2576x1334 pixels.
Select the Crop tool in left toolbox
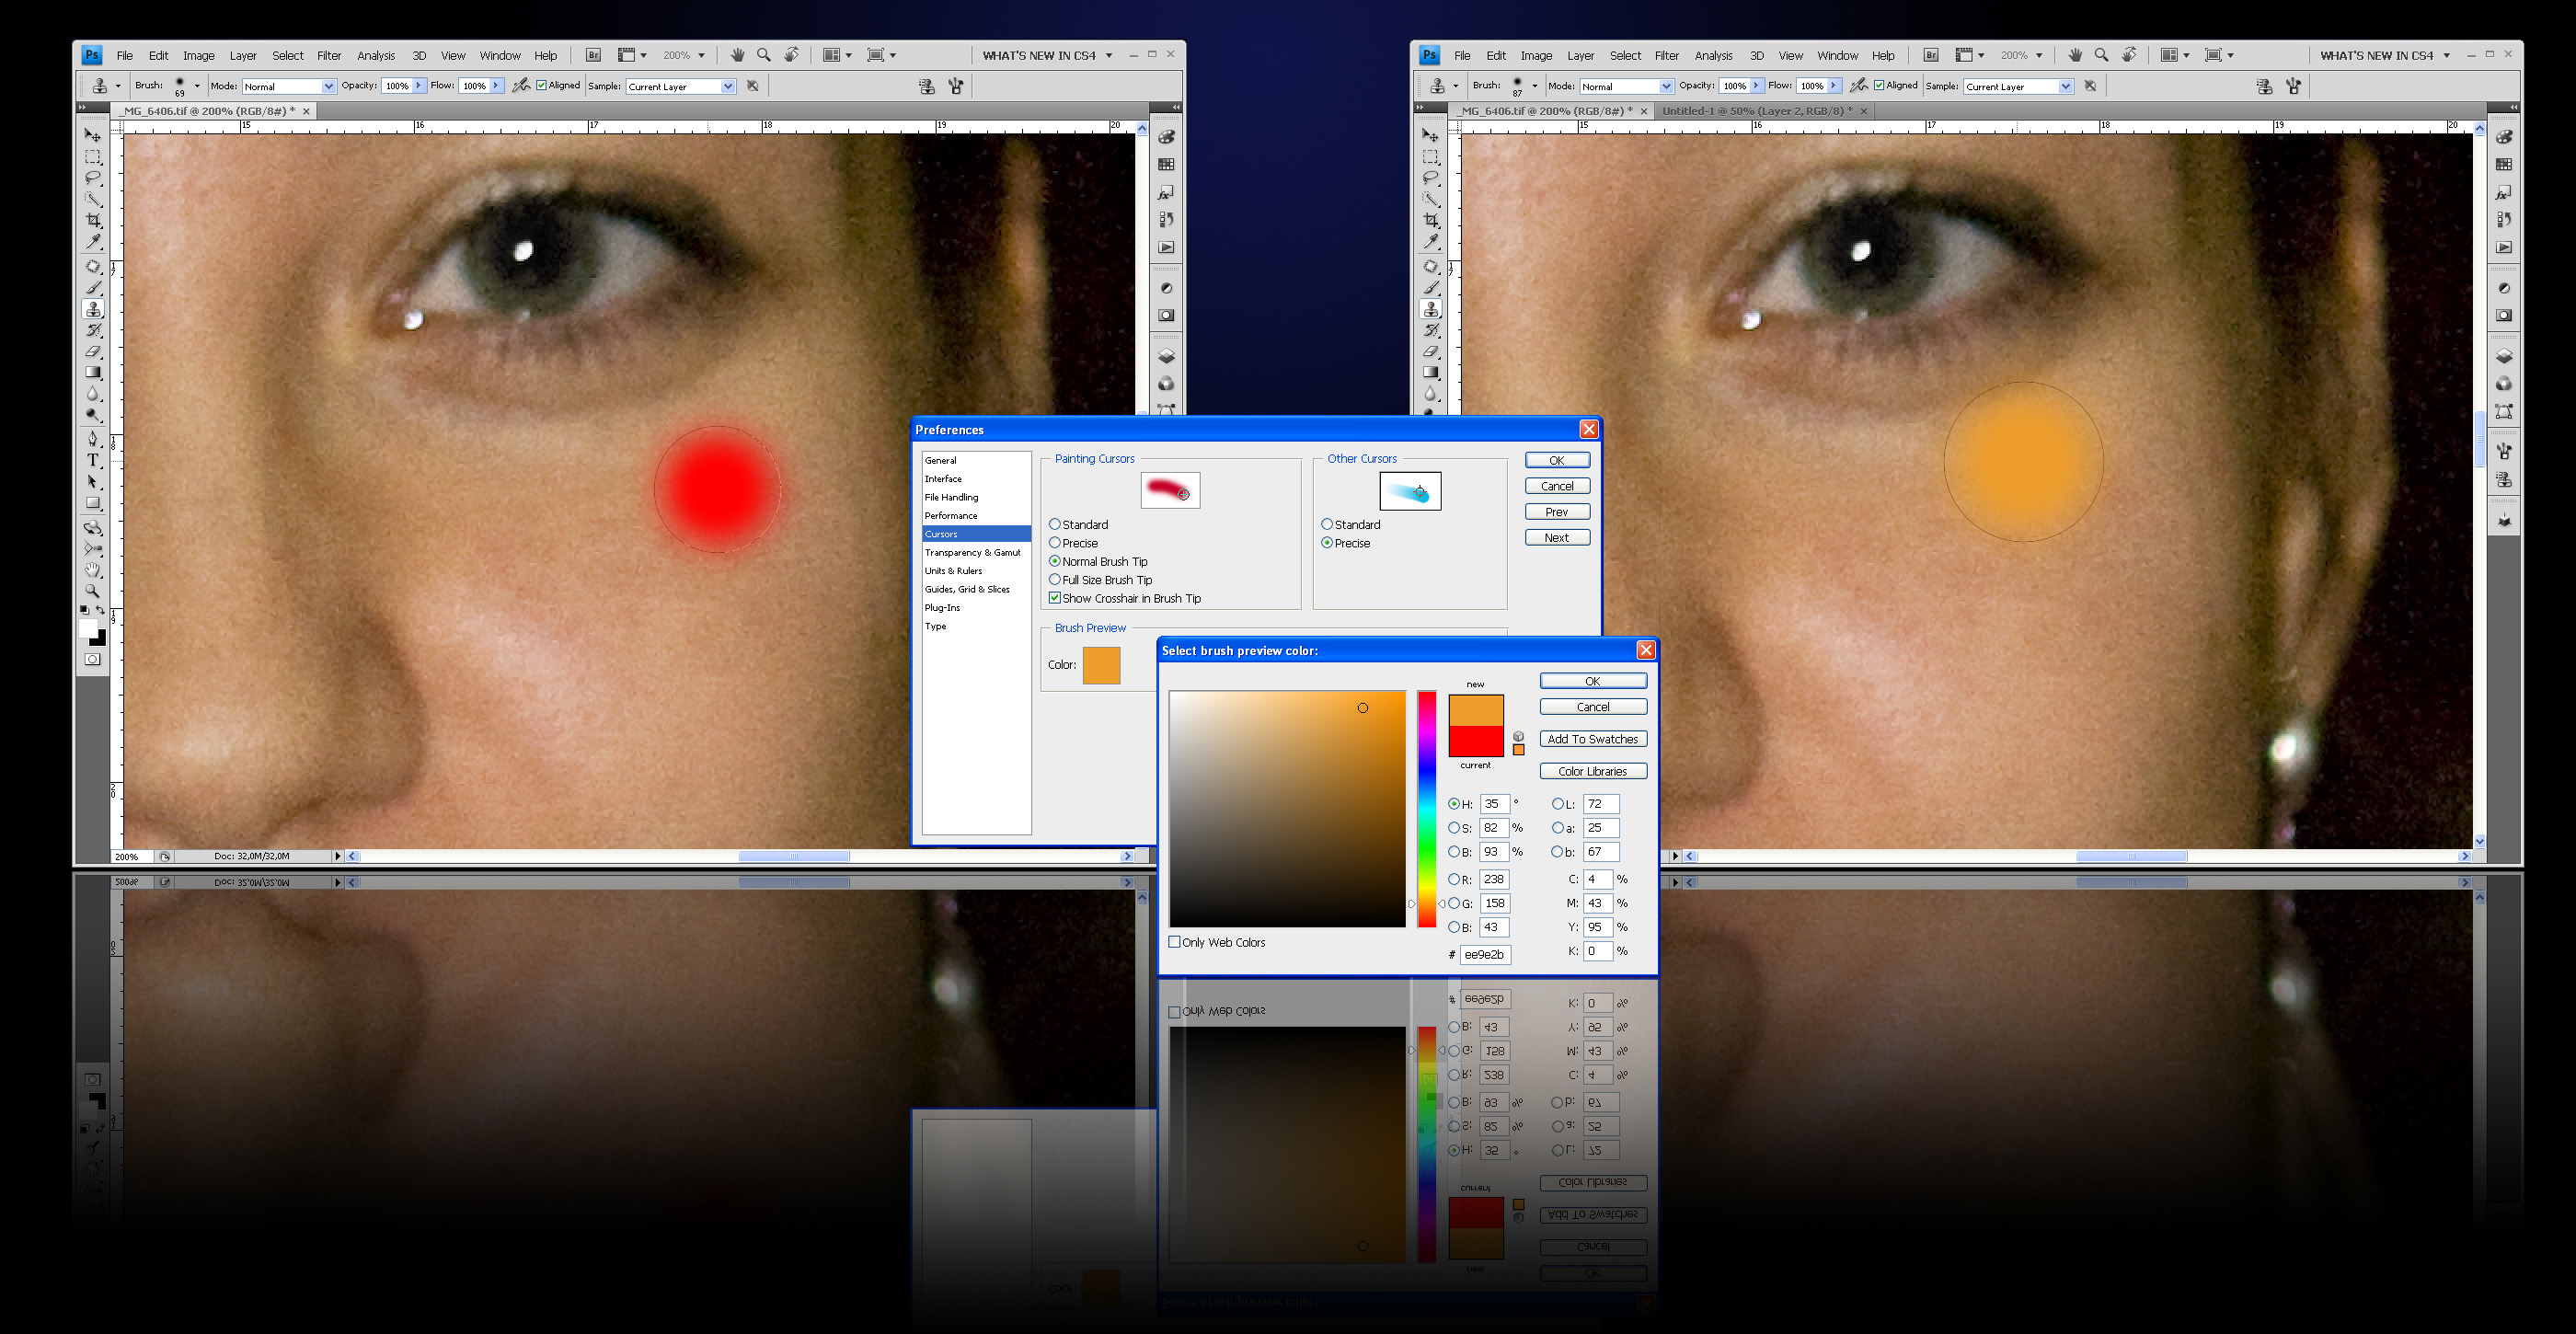coord(93,220)
